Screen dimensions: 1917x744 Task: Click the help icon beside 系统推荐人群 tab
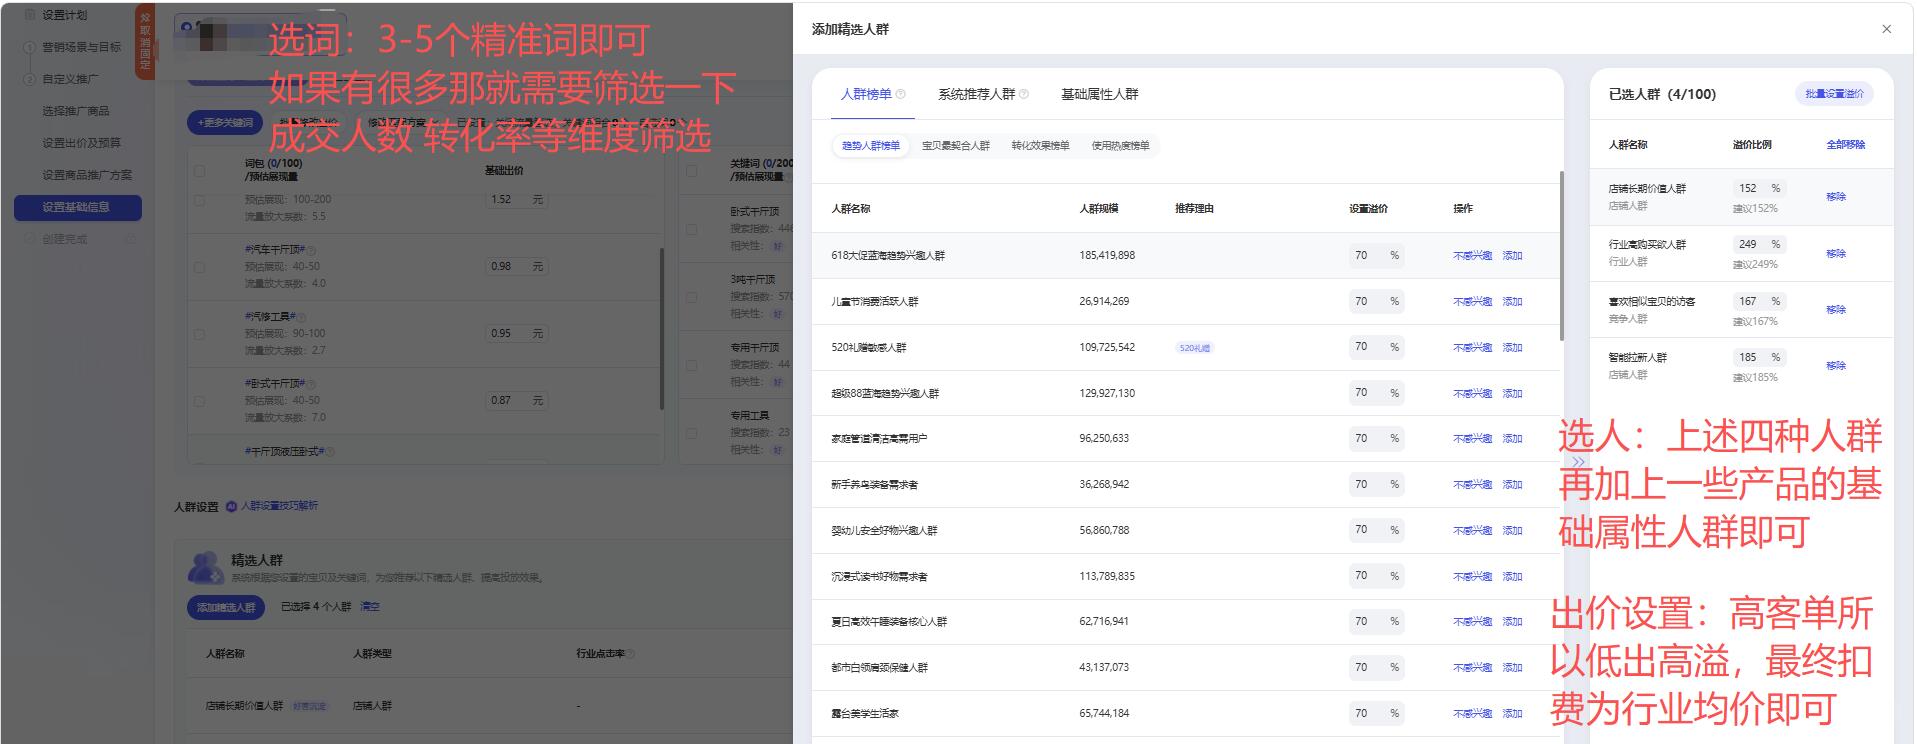point(1023,94)
